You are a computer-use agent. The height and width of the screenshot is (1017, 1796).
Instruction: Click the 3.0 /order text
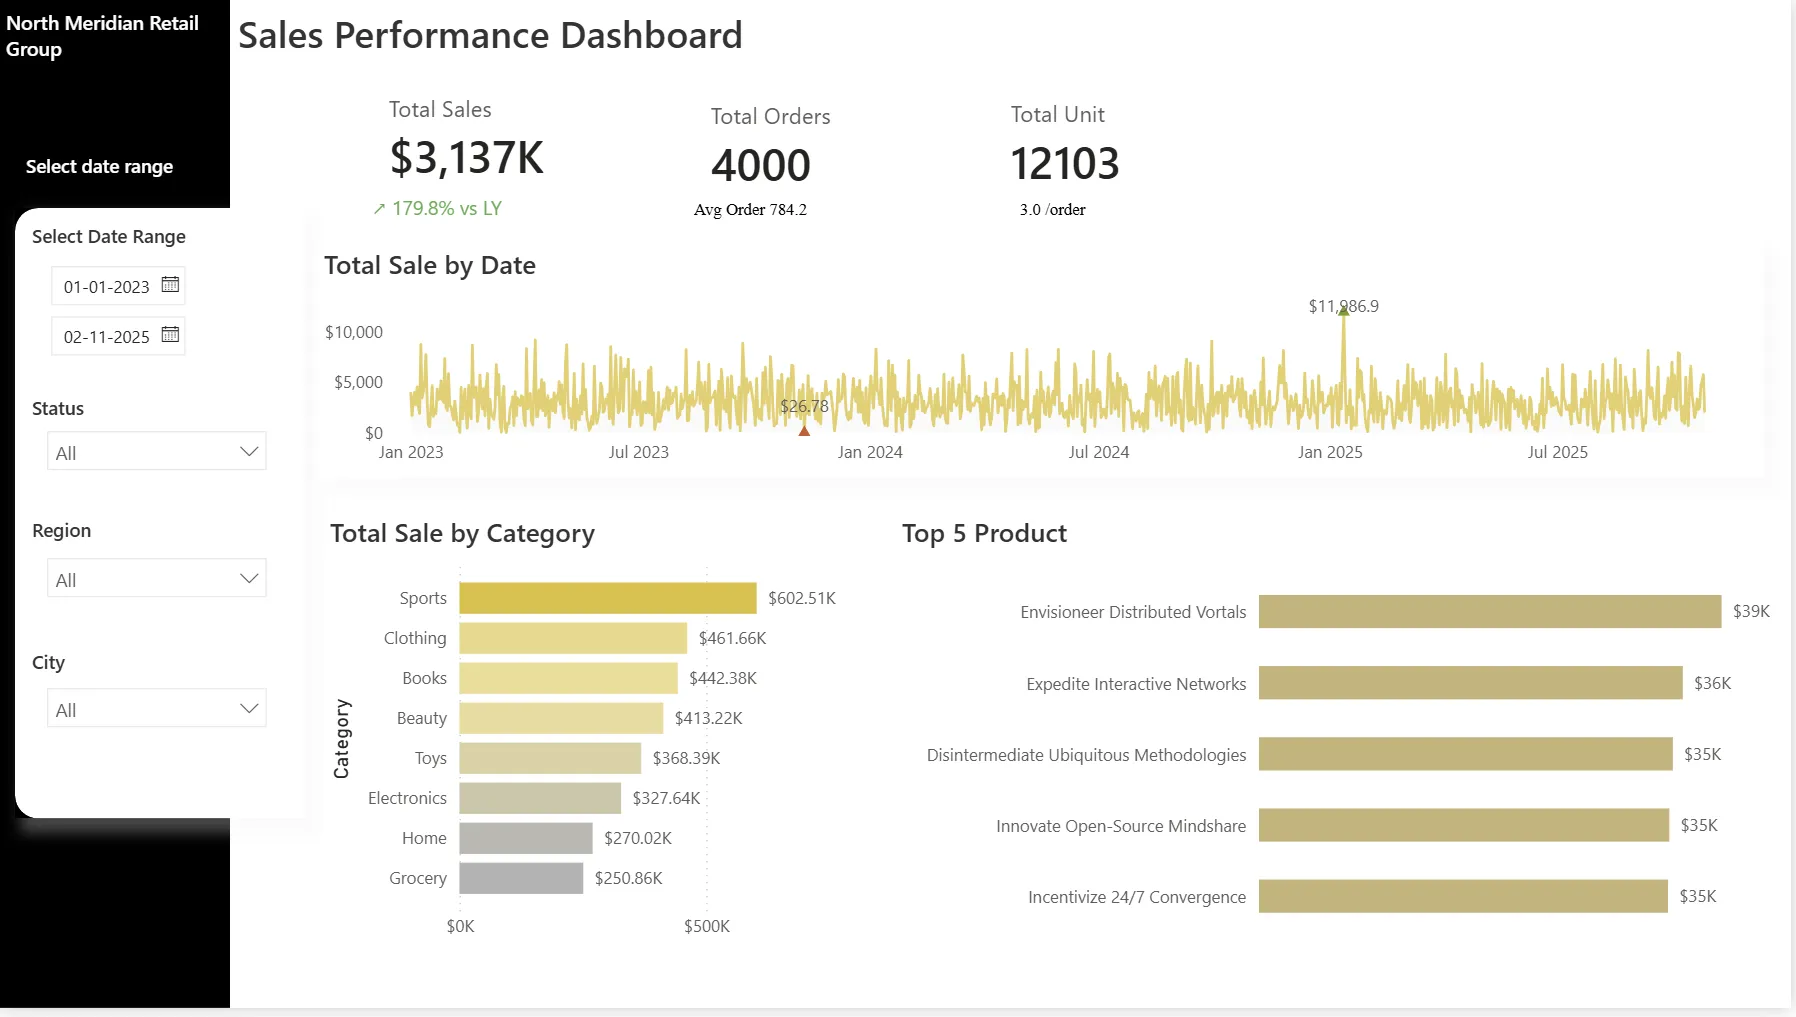point(1052,209)
